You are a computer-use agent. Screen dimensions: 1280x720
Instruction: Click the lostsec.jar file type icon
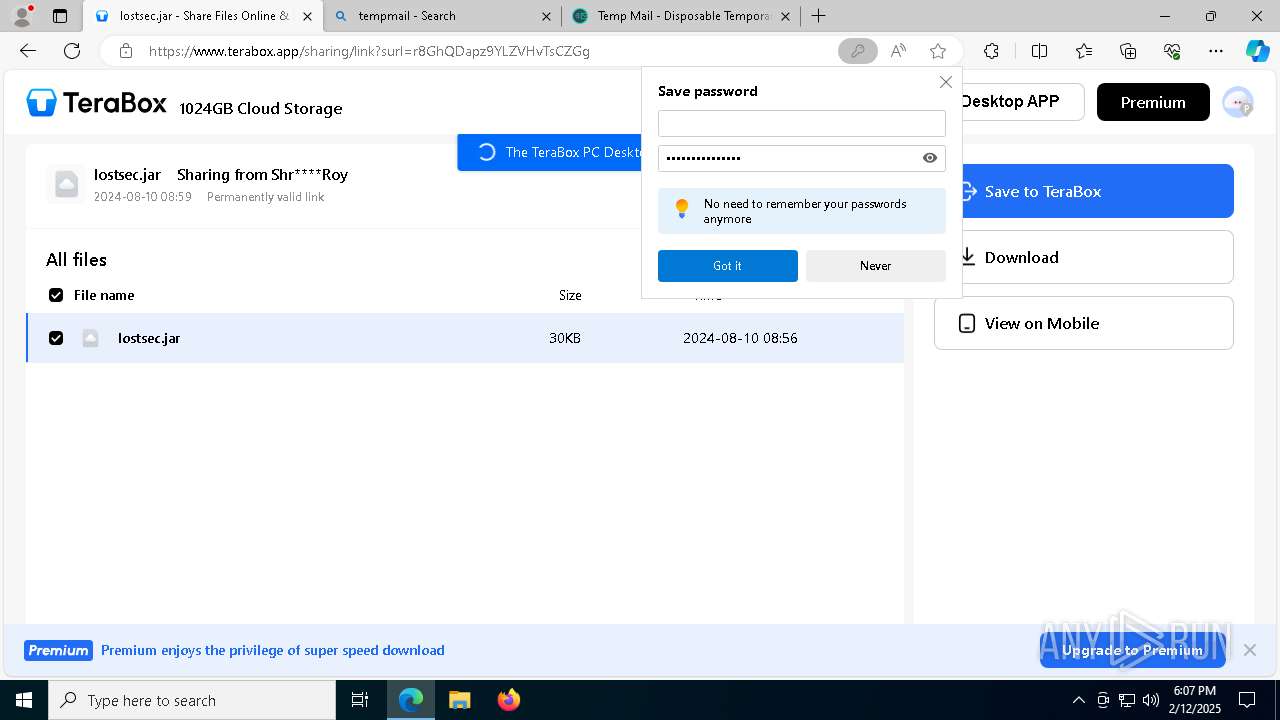pyautogui.click(x=90, y=338)
